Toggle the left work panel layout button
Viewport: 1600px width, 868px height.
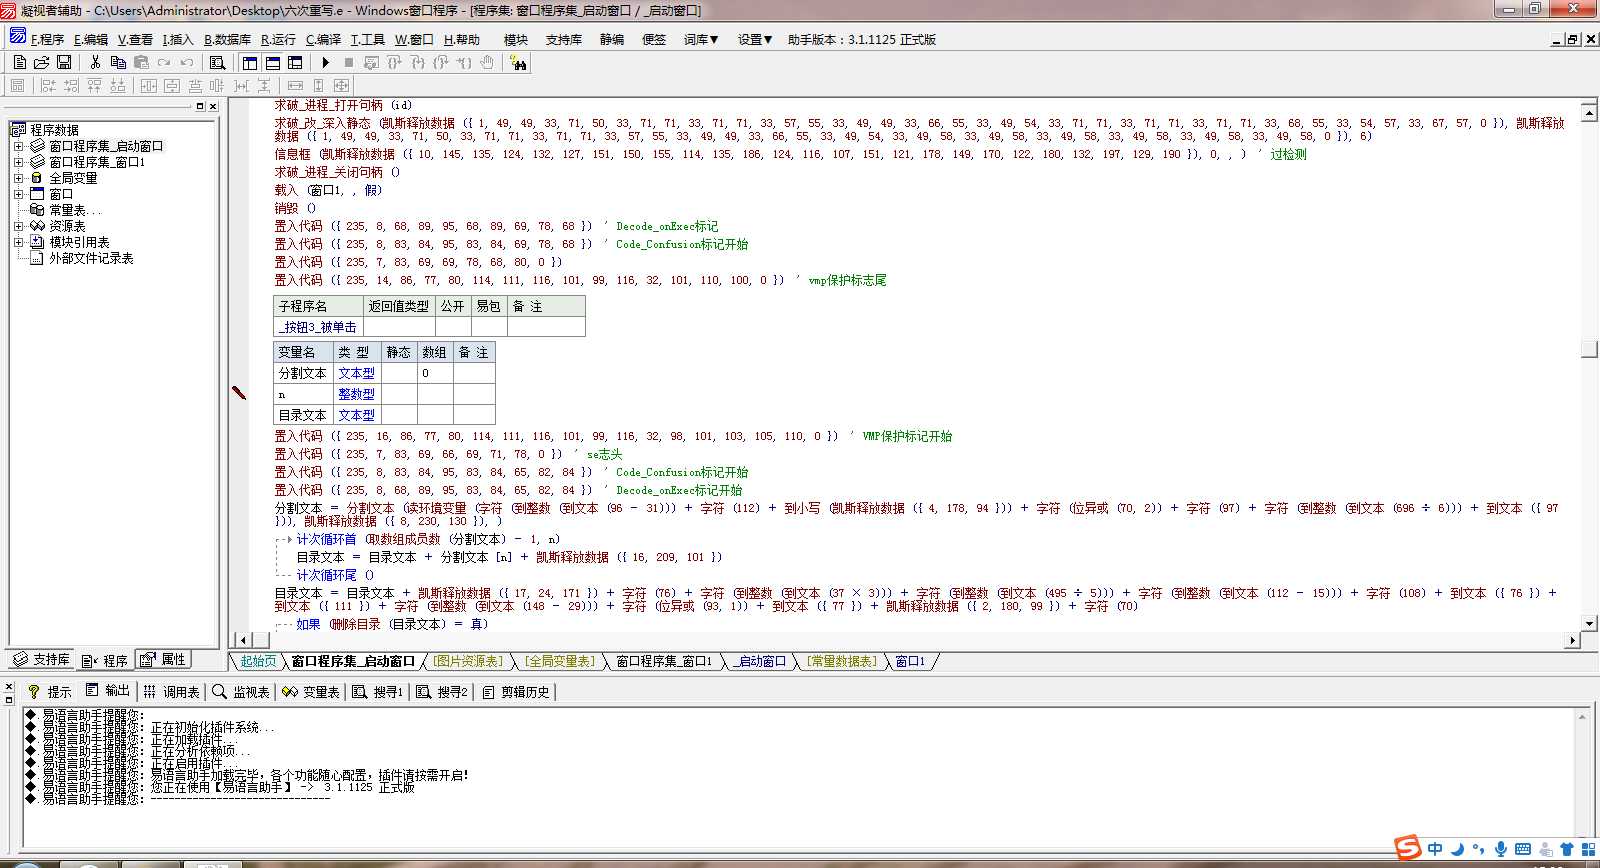point(250,62)
